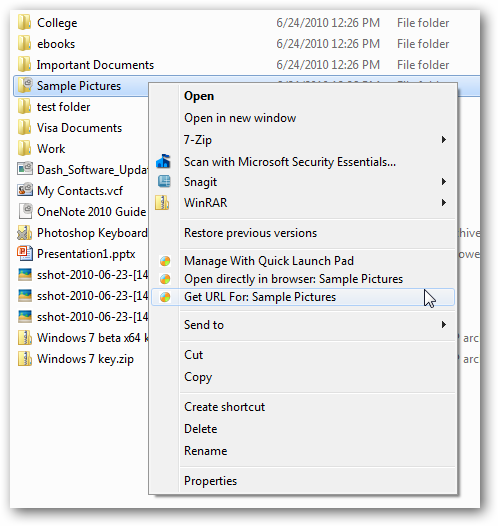Click the Windows 7 key.zip archive icon
Viewport: 498px width, 526px height.
25,359
